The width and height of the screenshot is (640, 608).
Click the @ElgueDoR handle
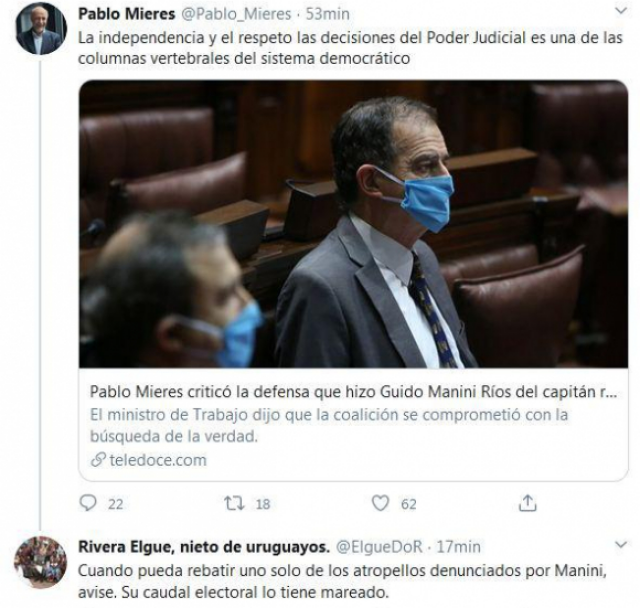click(x=379, y=547)
